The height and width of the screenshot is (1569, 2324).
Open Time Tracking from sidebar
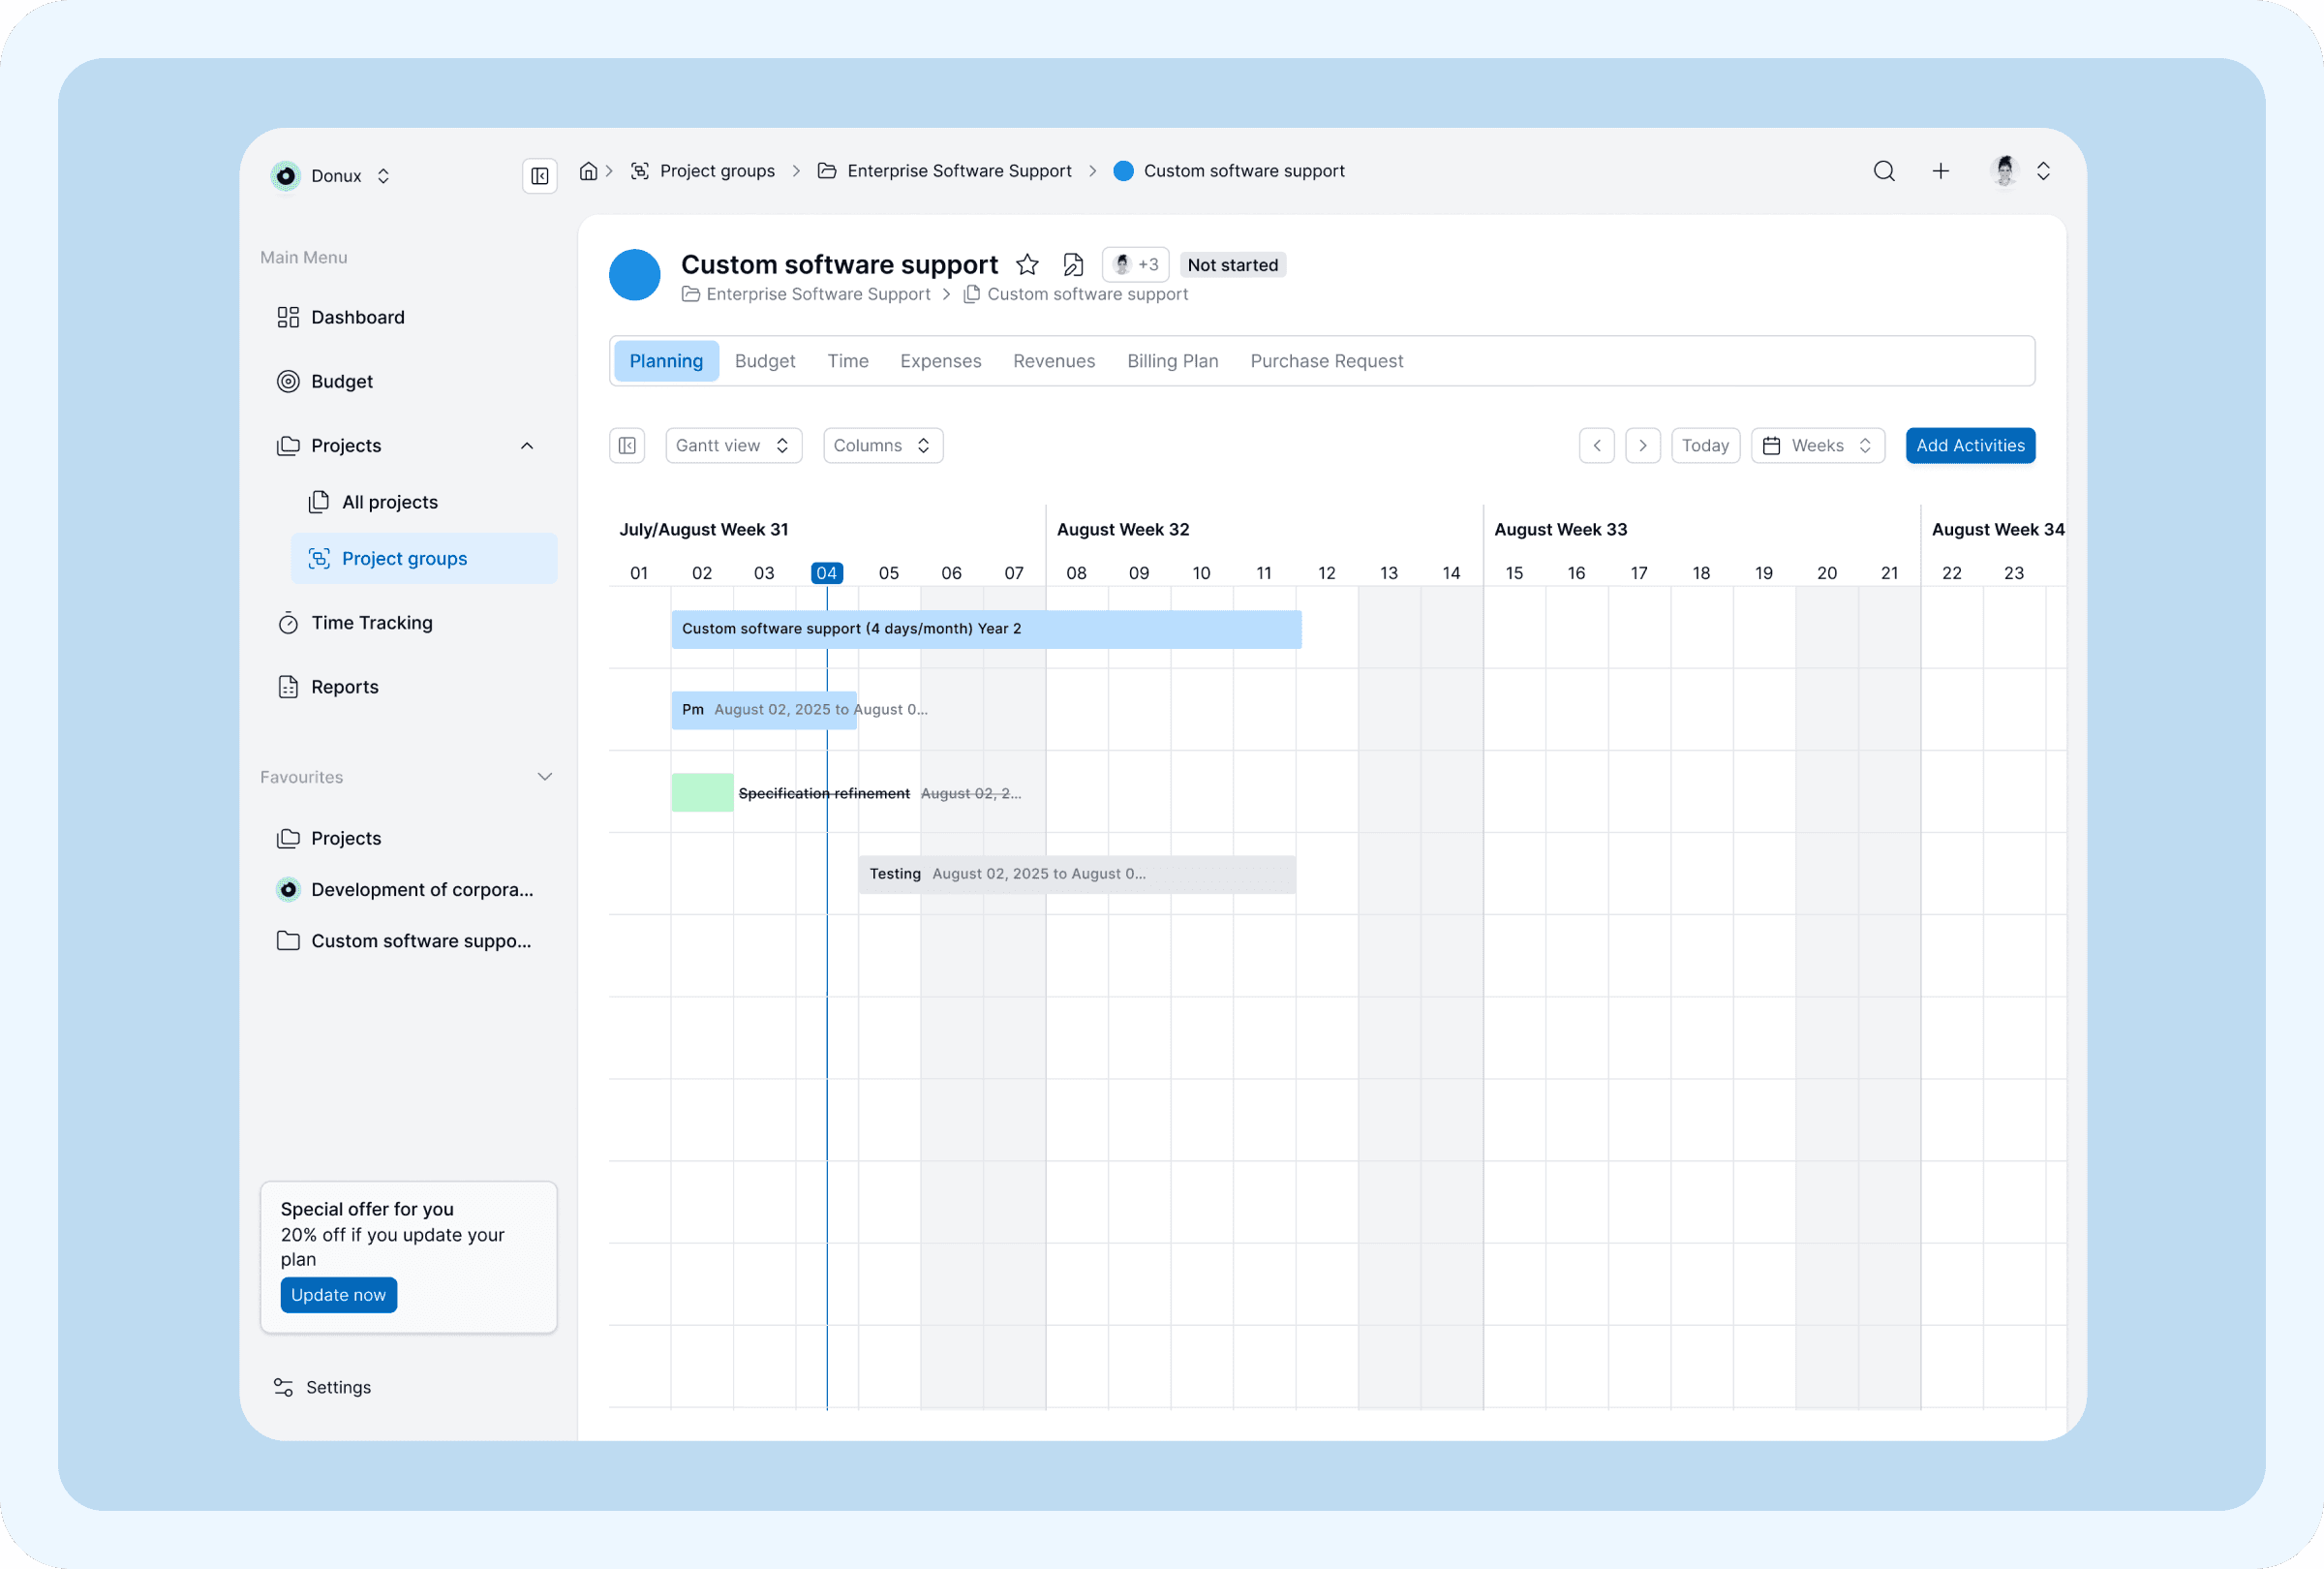point(371,623)
